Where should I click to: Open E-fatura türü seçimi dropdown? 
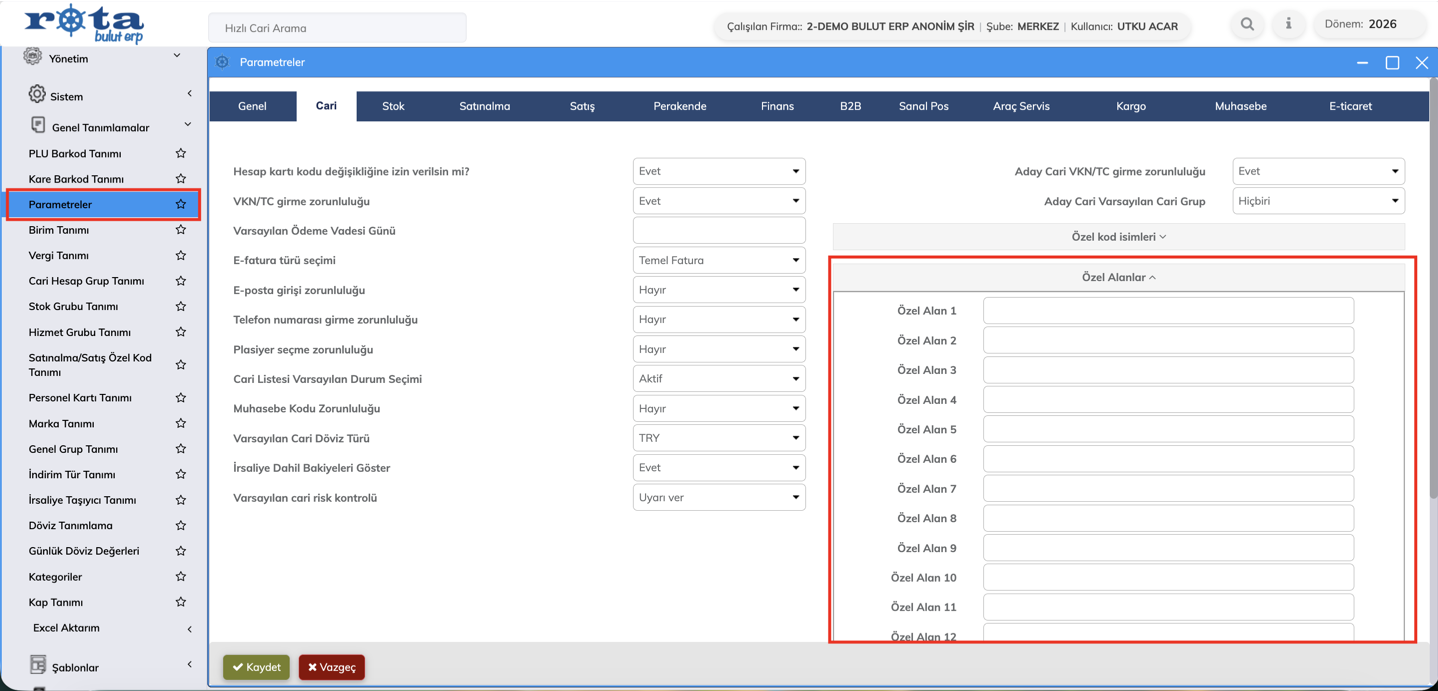pyautogui.click(x=718, y=260)
